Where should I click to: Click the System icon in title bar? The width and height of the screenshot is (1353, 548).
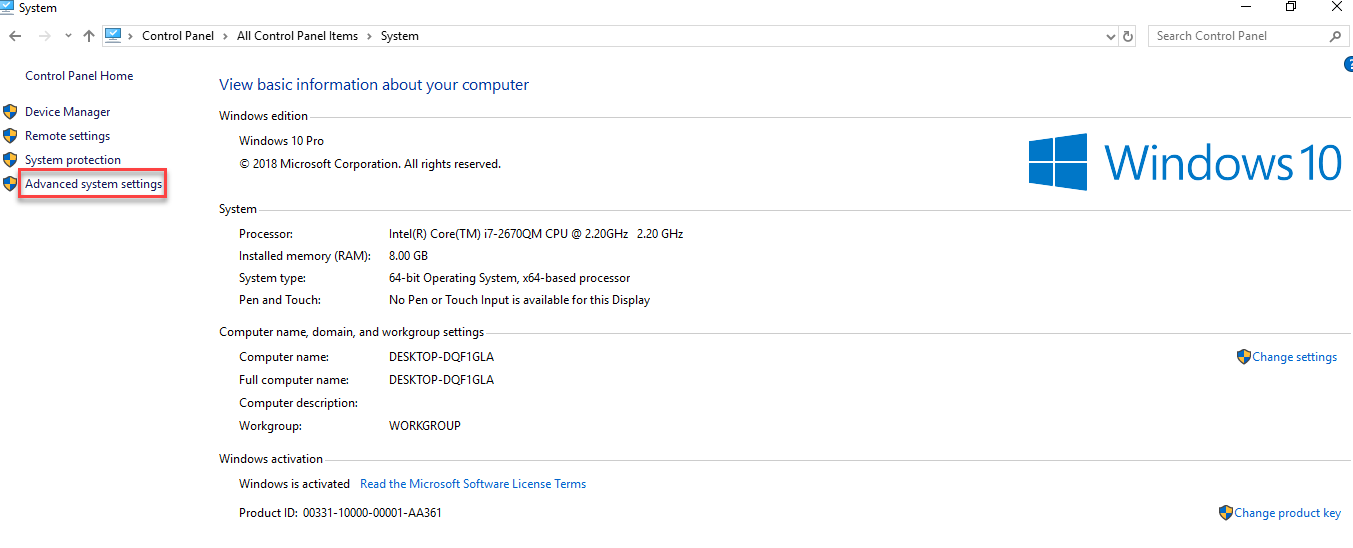pos(7,7)
